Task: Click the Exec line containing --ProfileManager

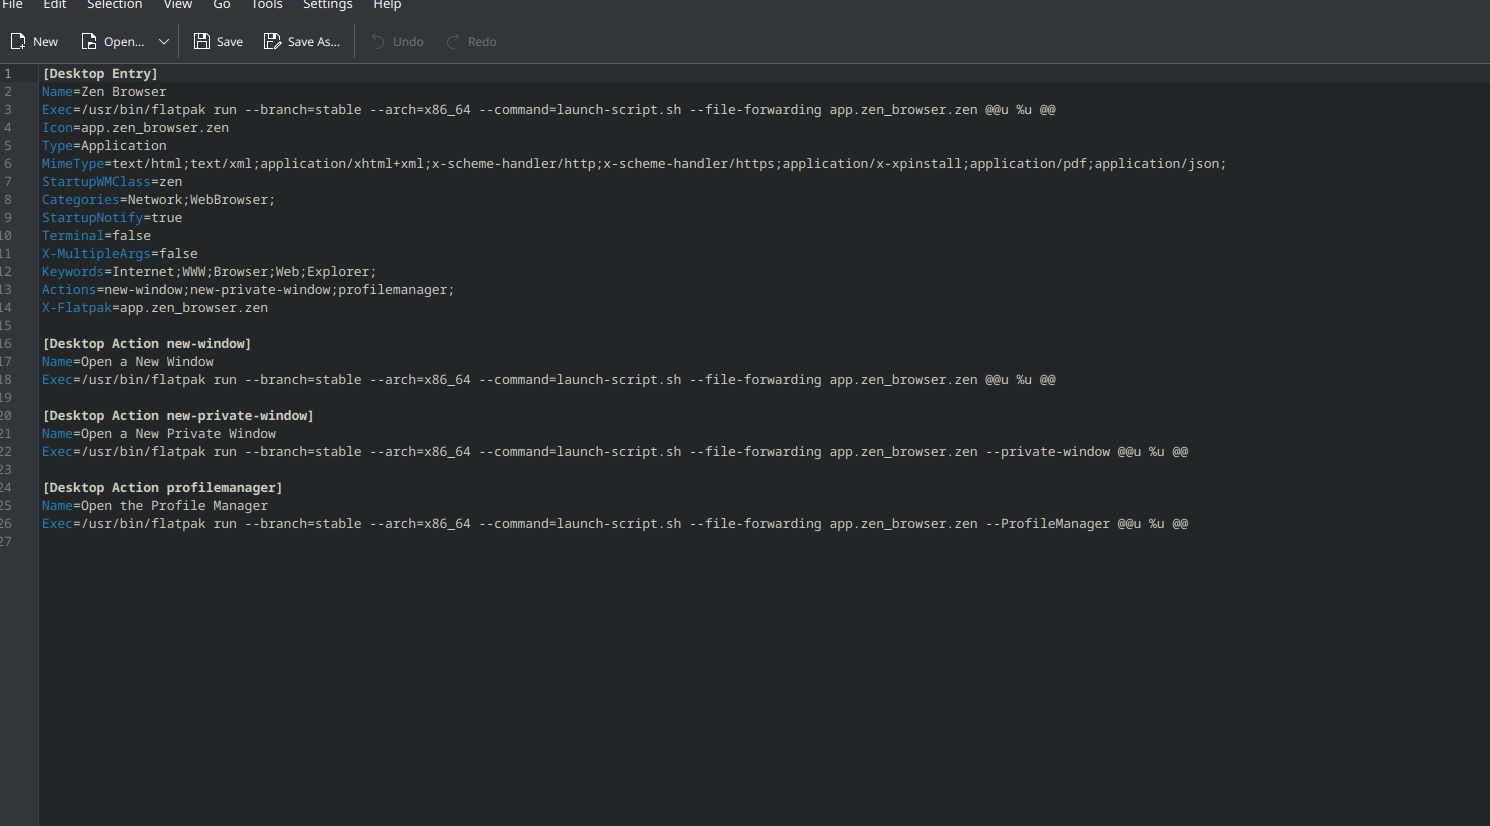Action: tap(615, 524)
